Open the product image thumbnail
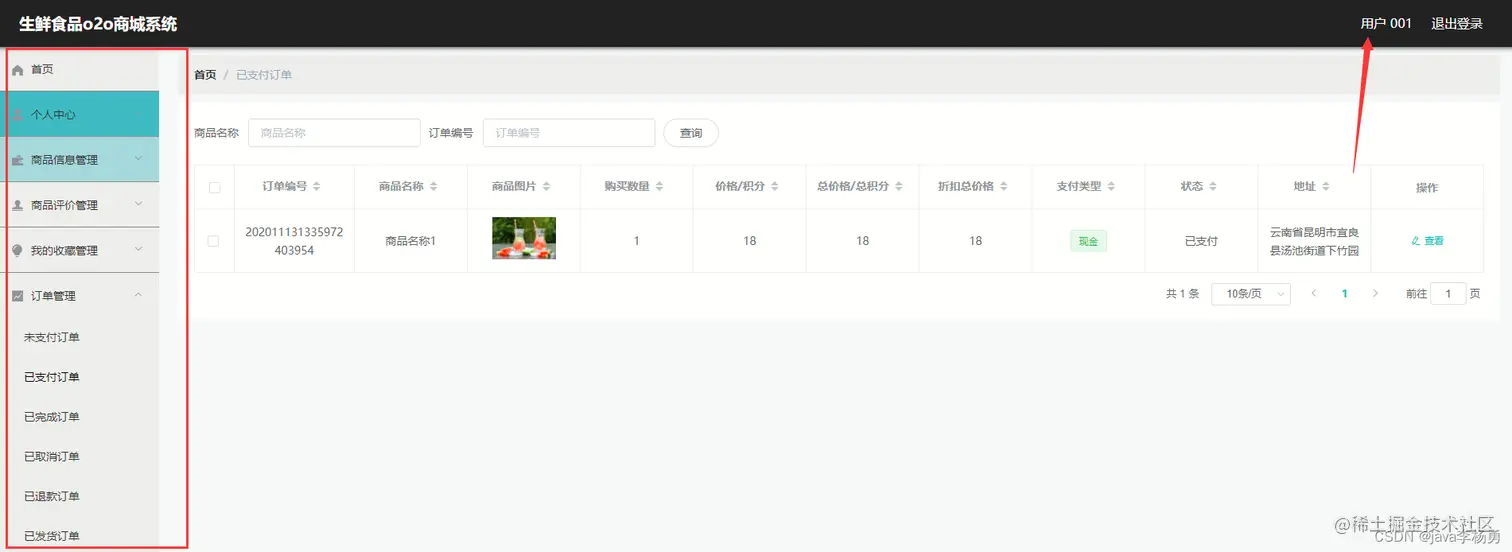 point(524,238)
